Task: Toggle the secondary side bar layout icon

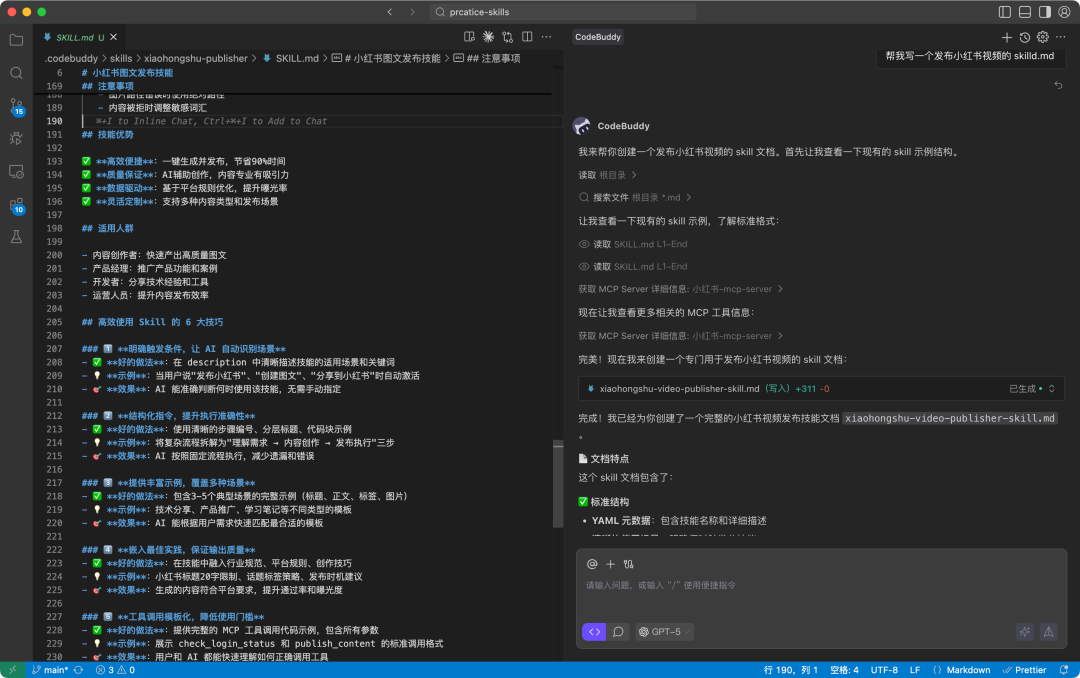Action: tap(1045, 12)
